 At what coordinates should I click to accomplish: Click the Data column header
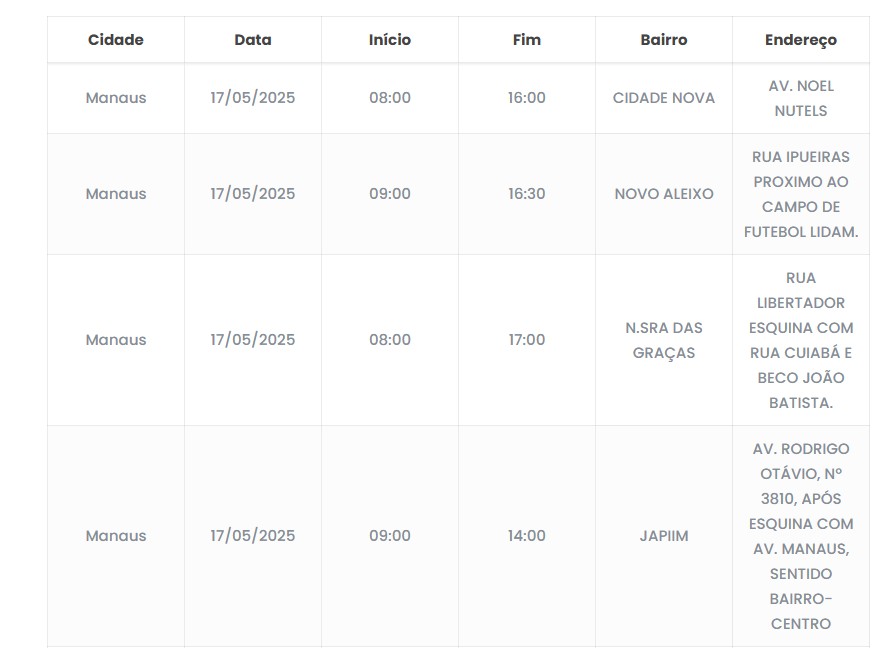click(253, 40)
